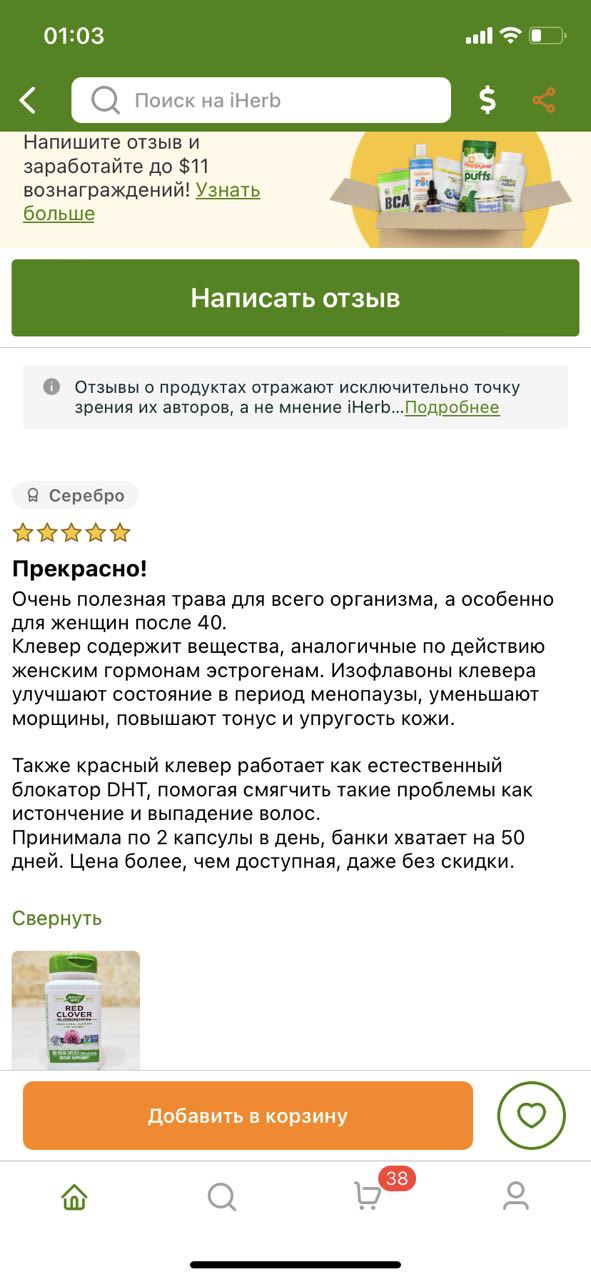
Task: Go to Home tab icon
Action: pos(74,1196)
